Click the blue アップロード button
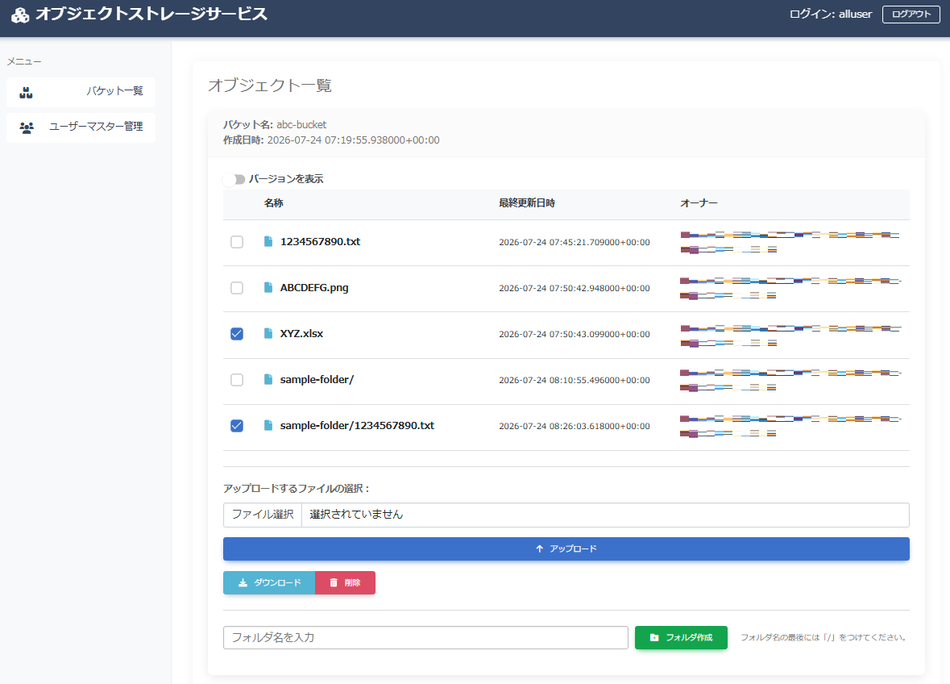Screen dimensions: 950x684 (x=566, y=549)
